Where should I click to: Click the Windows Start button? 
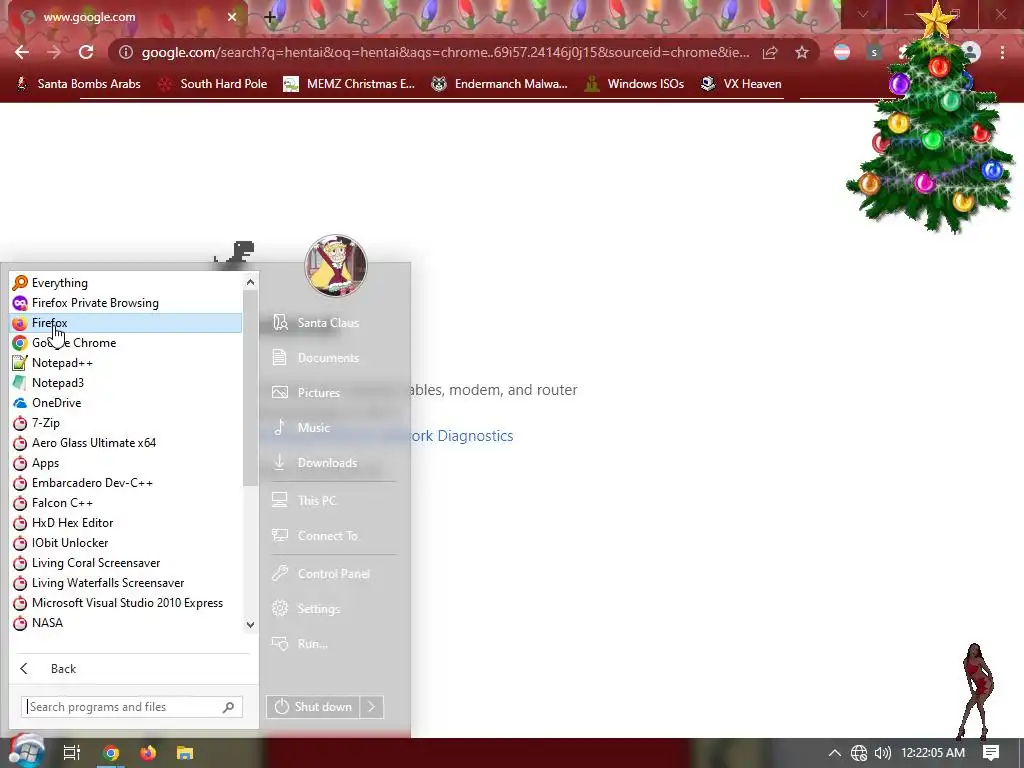tap(26, 753)
